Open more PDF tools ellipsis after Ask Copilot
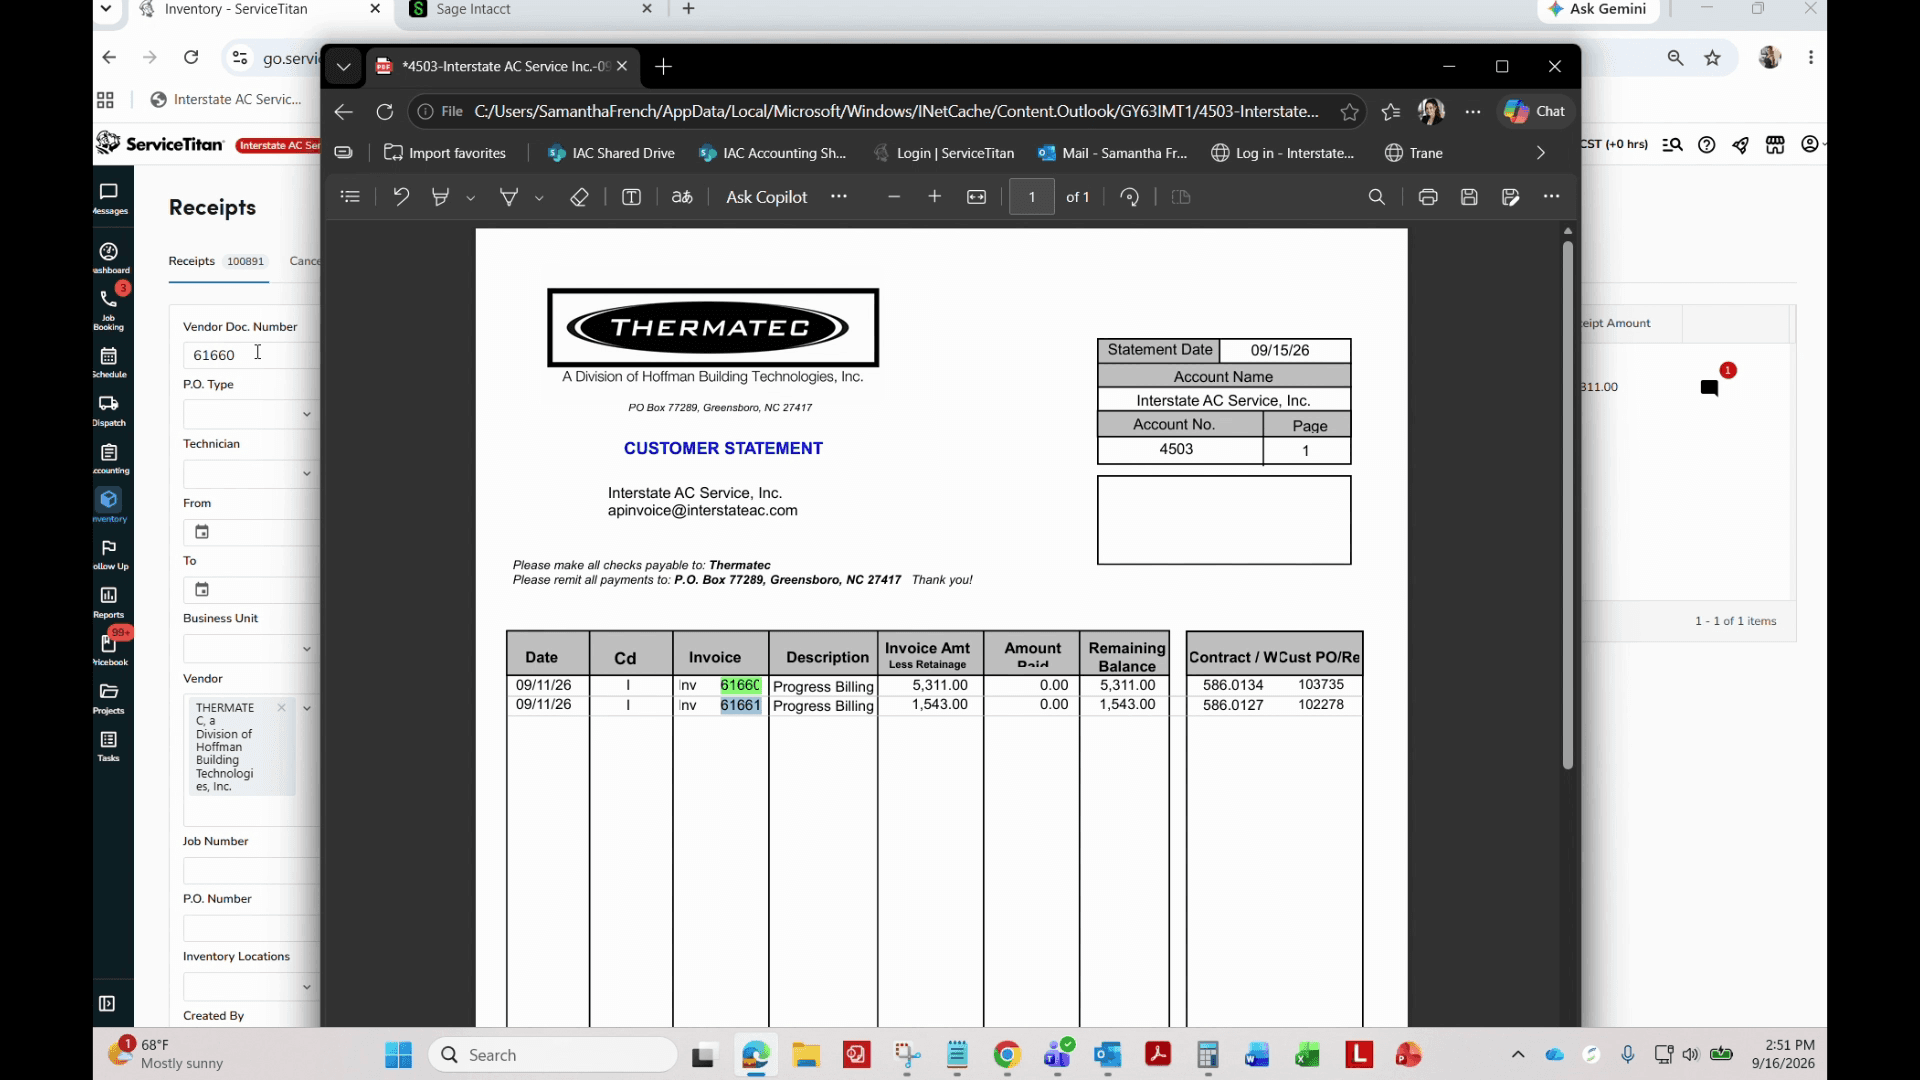The width and height of the screenshot is (1920, 1080). (839, 197)
